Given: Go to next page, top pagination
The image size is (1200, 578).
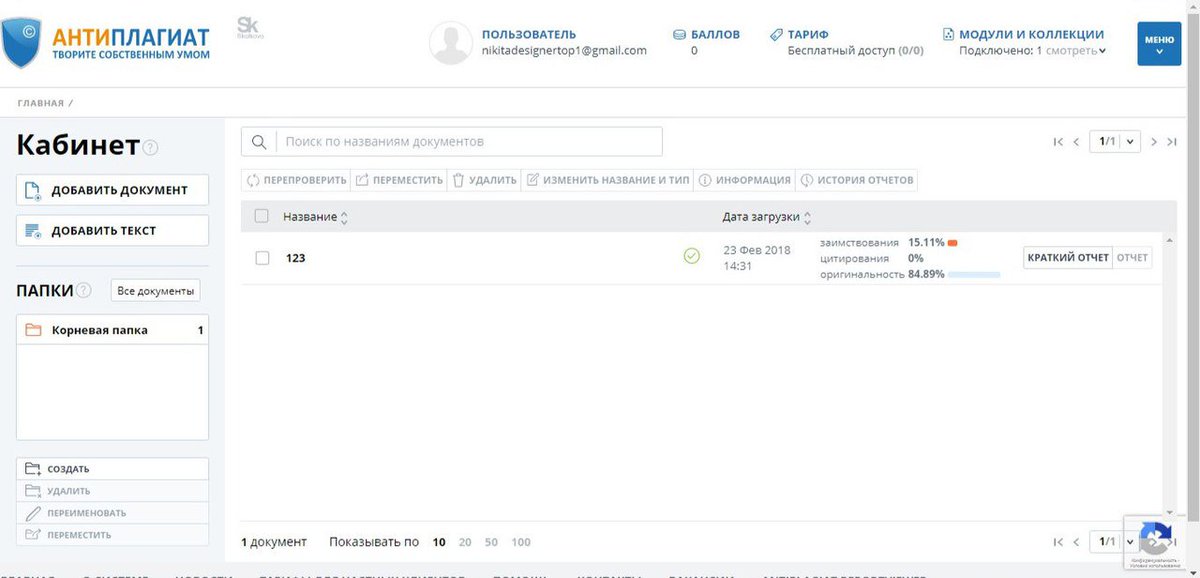Looking at the screenshot, I should coord(1154,142).
